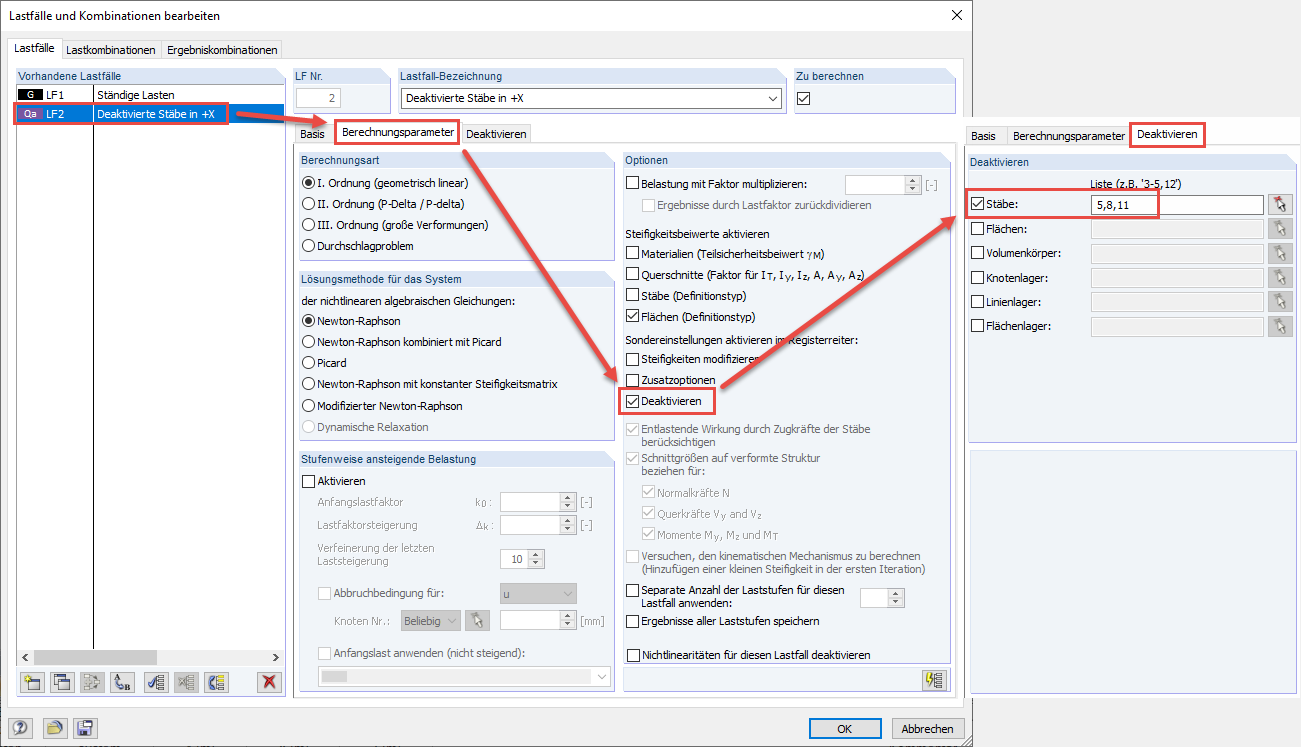Switch to the Lastkombinationen tab
This screenshot has height=747, width=1301.
pyautogui.click(x=110, y=48)
